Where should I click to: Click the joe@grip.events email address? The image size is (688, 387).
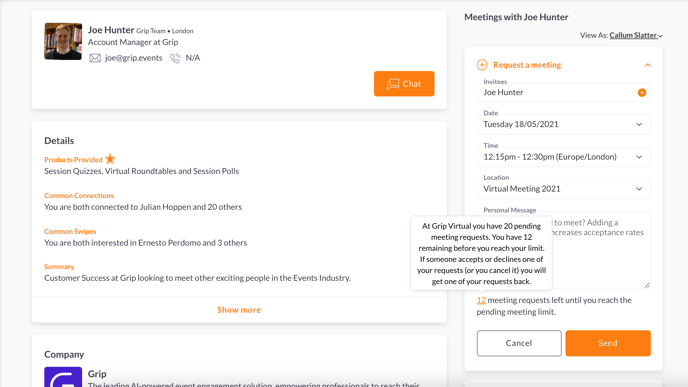coord(133,58)
